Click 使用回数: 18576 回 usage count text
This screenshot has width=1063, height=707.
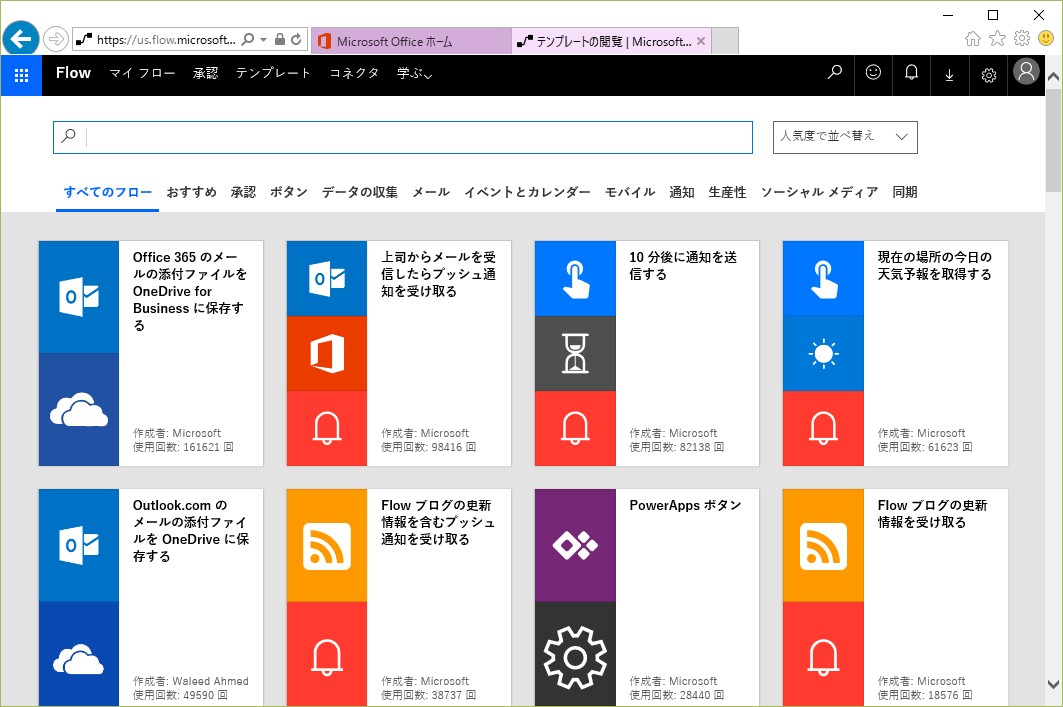925,695
